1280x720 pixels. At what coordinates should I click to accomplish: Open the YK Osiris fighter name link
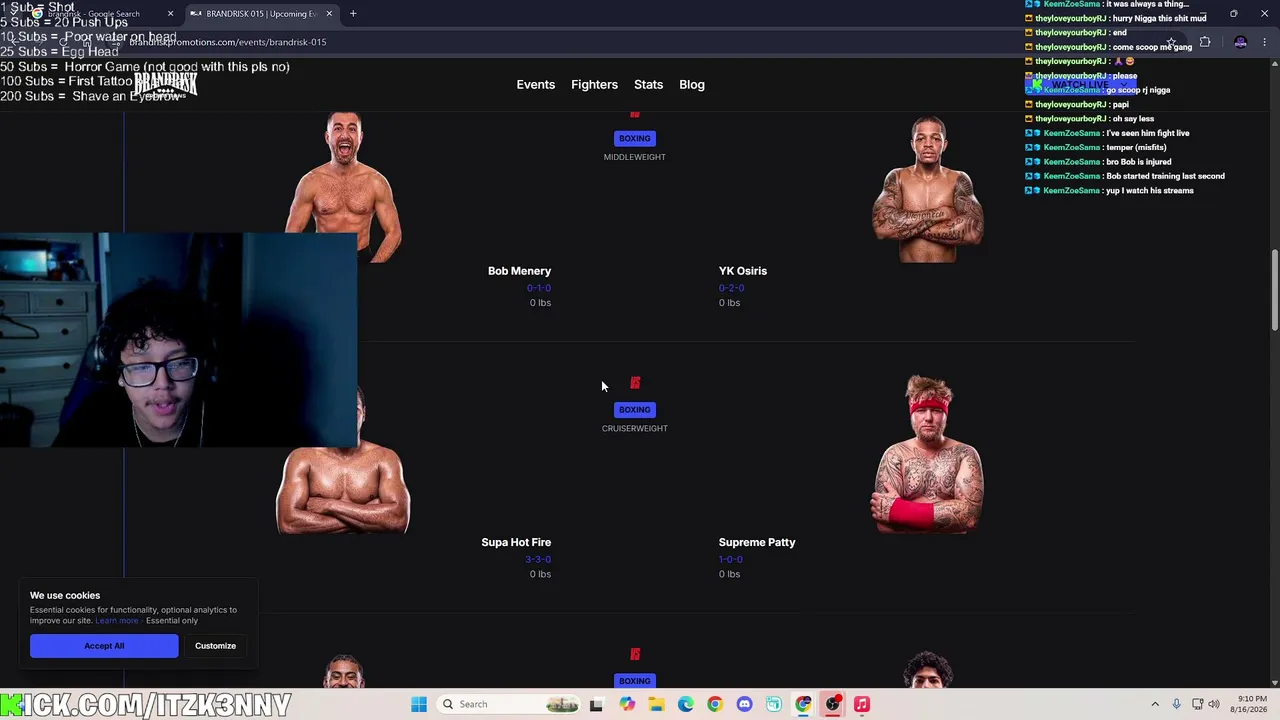(743, 271)
